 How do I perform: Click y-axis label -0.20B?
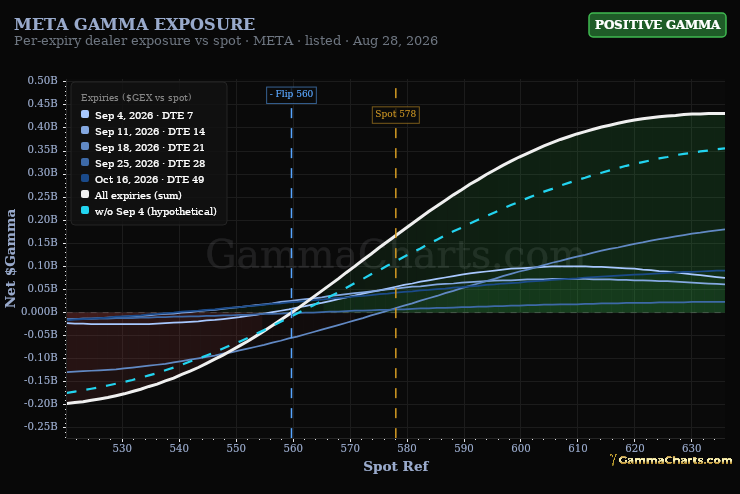(41, 404)
